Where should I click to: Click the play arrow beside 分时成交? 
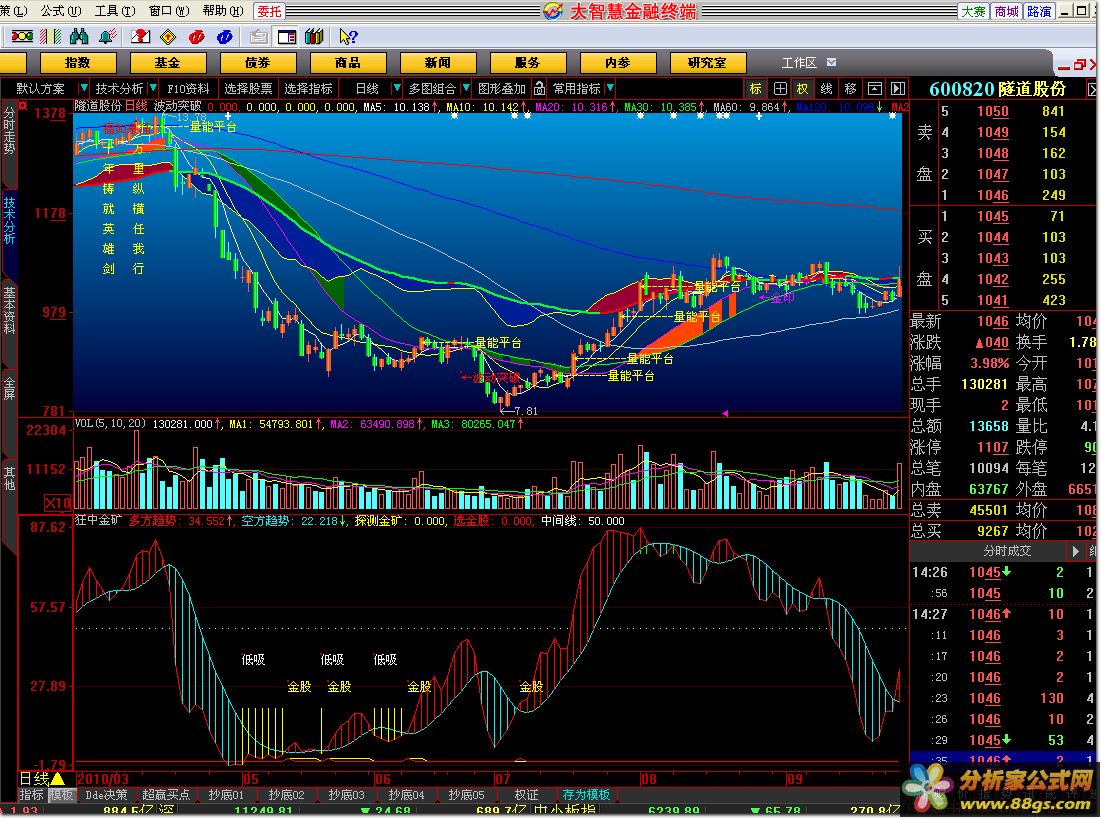(x=1075, y=550)
